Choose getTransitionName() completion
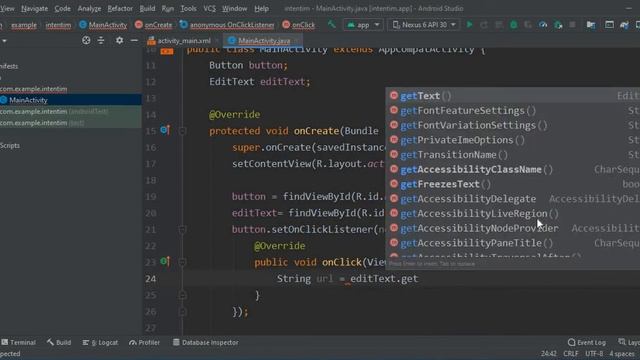The width and height of the screenshot is (640, 360). pyautogui.click(x=513, y=155)
